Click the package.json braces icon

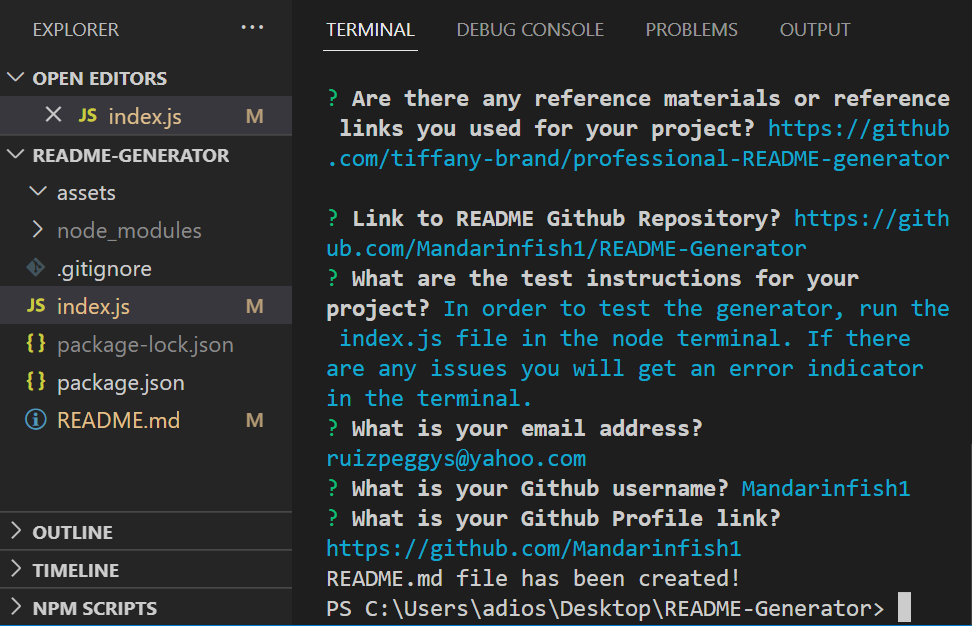point(36,382)
